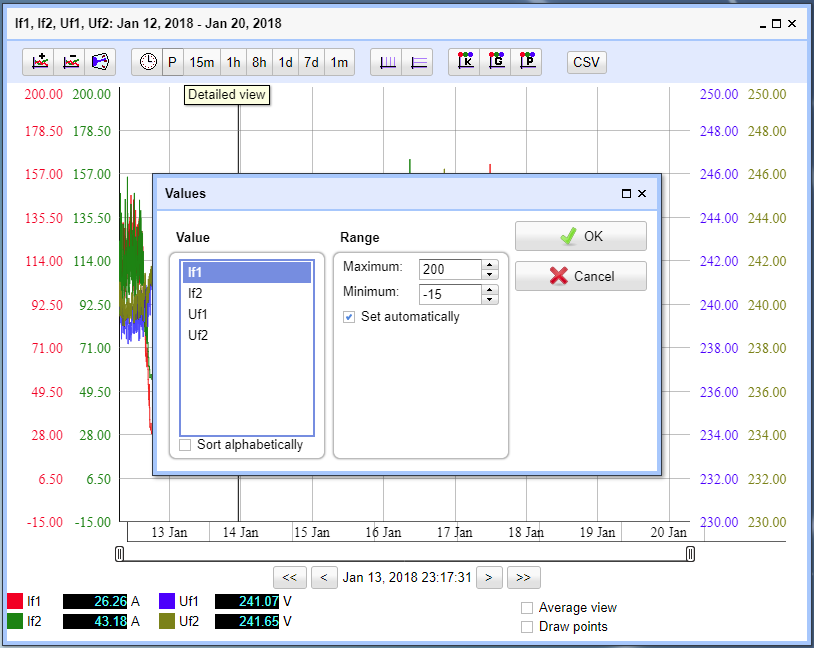Click the red If1 legend color swatch
Image resolution: width=814 pixels, height=648 pixels.
tap(15, 601)
